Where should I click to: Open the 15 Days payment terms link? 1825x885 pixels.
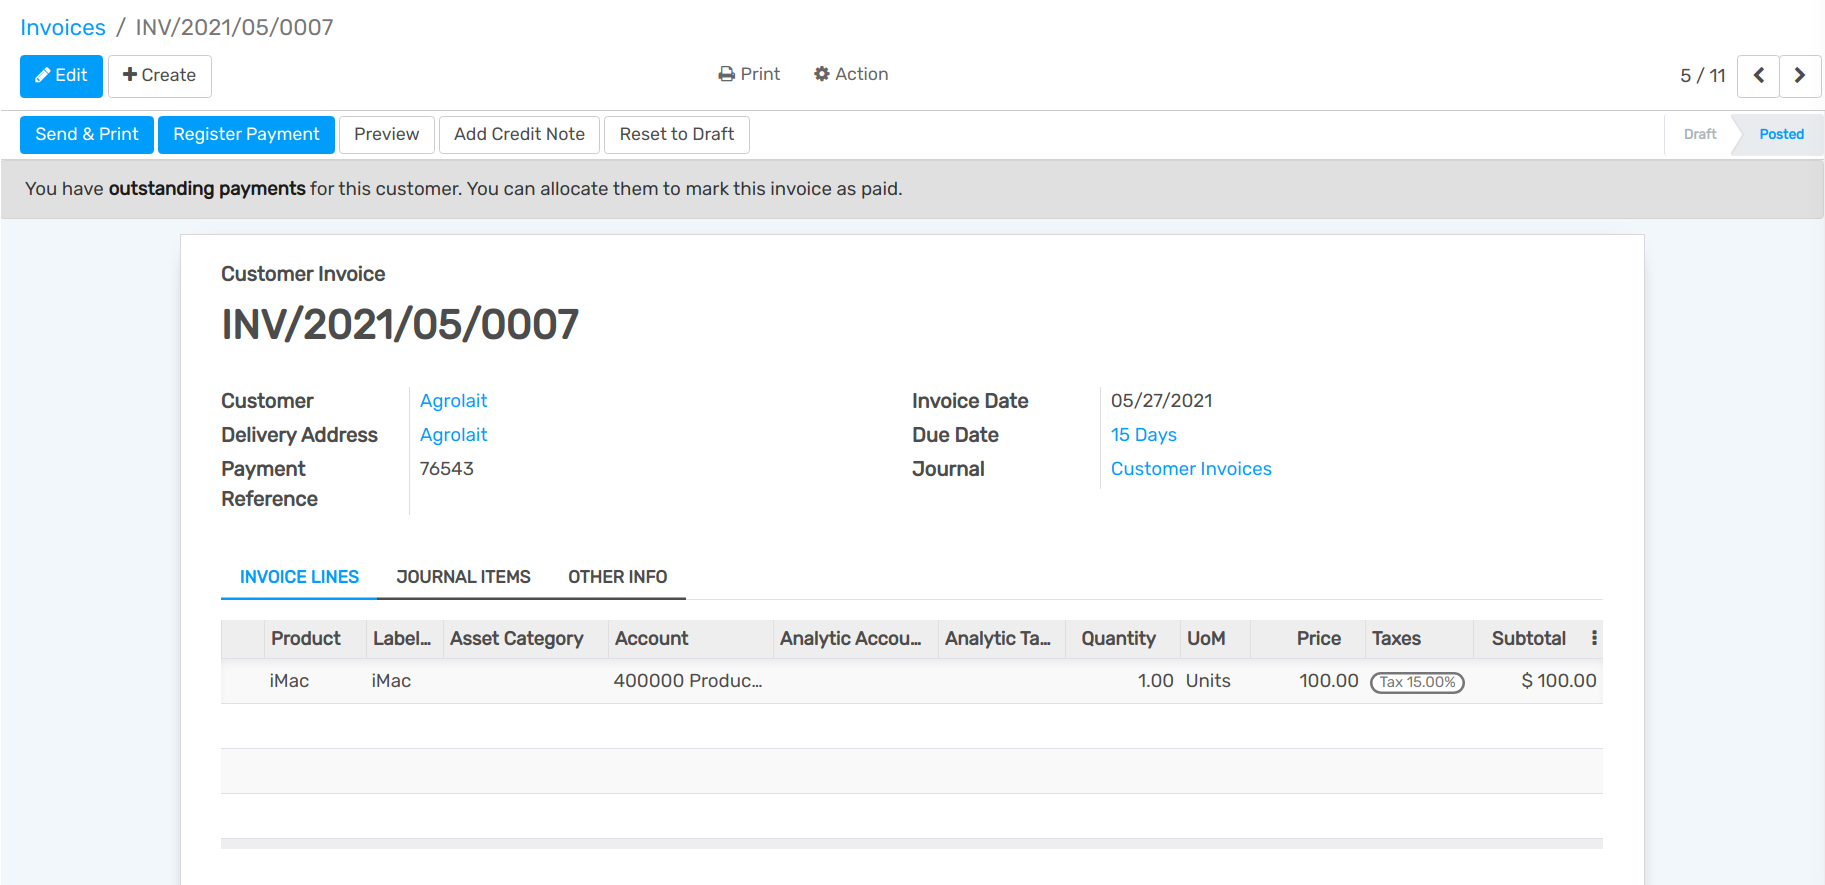(1143, 435)
